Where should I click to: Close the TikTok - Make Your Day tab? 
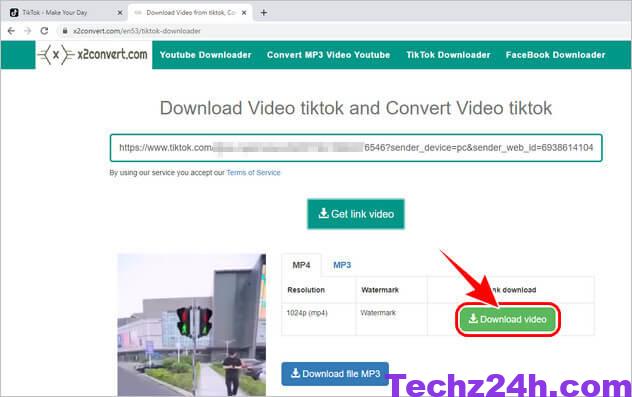click(x=120, y=12)
